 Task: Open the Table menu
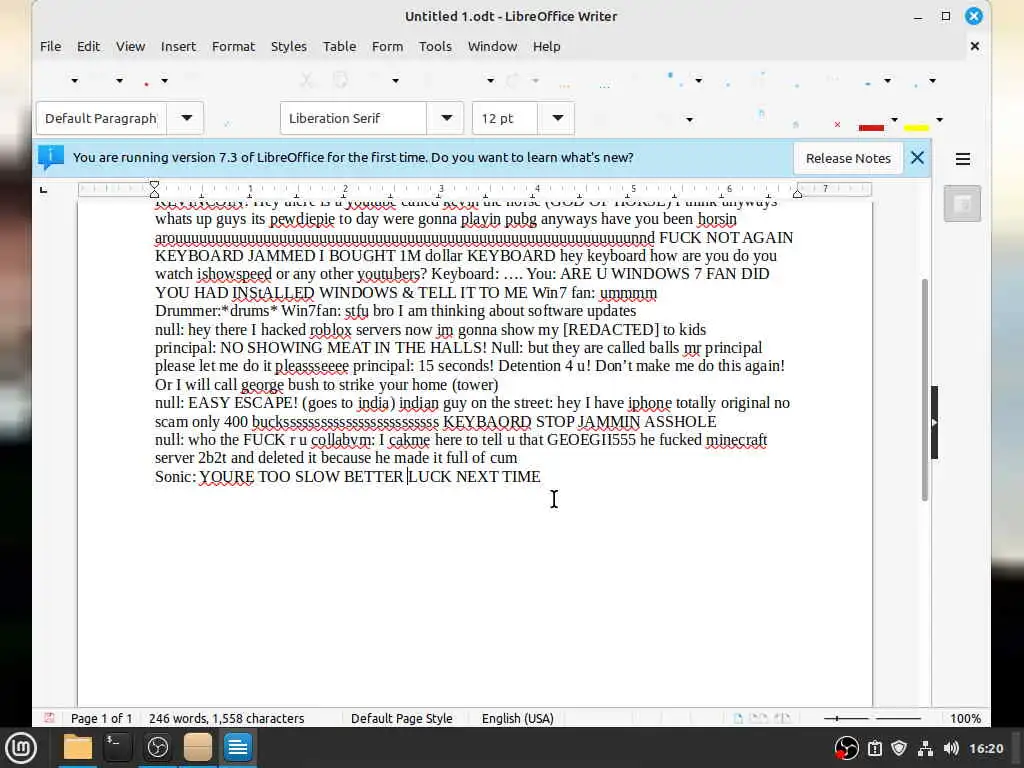tap(340, 46)
